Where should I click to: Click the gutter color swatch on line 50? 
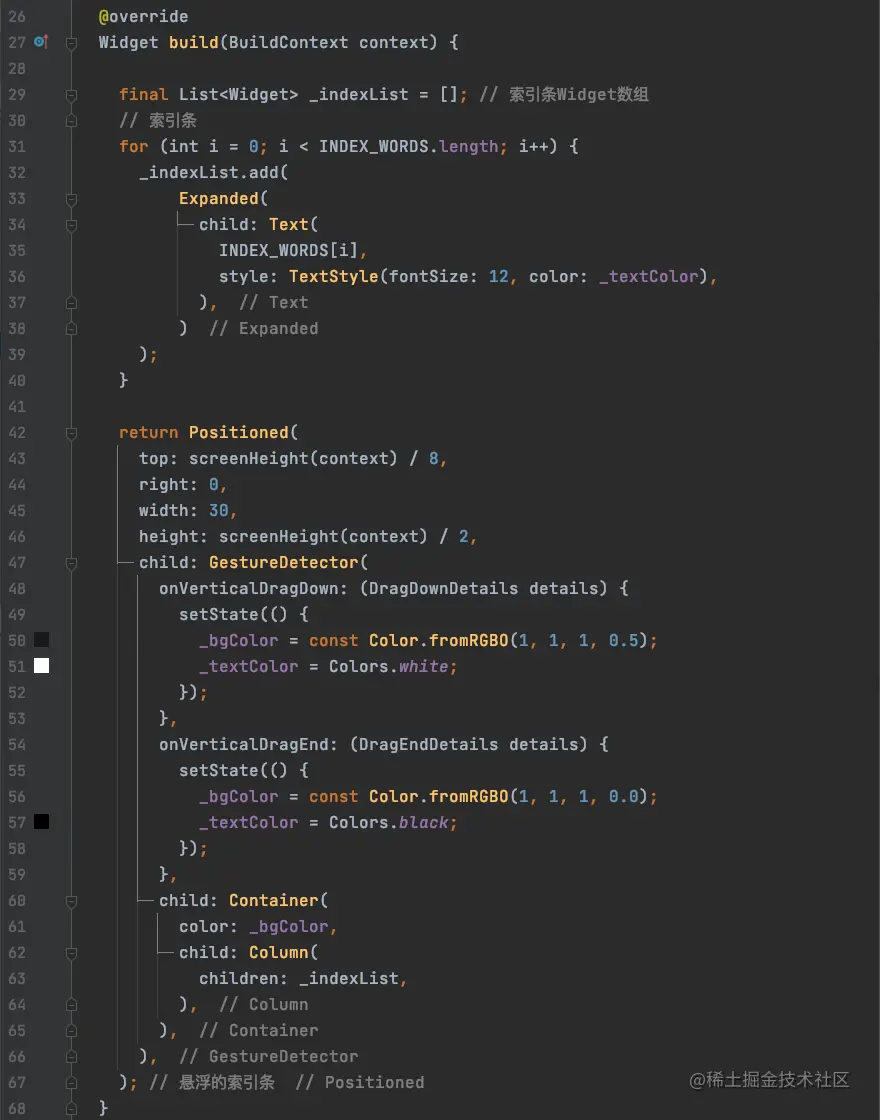(x=41, y=640)
